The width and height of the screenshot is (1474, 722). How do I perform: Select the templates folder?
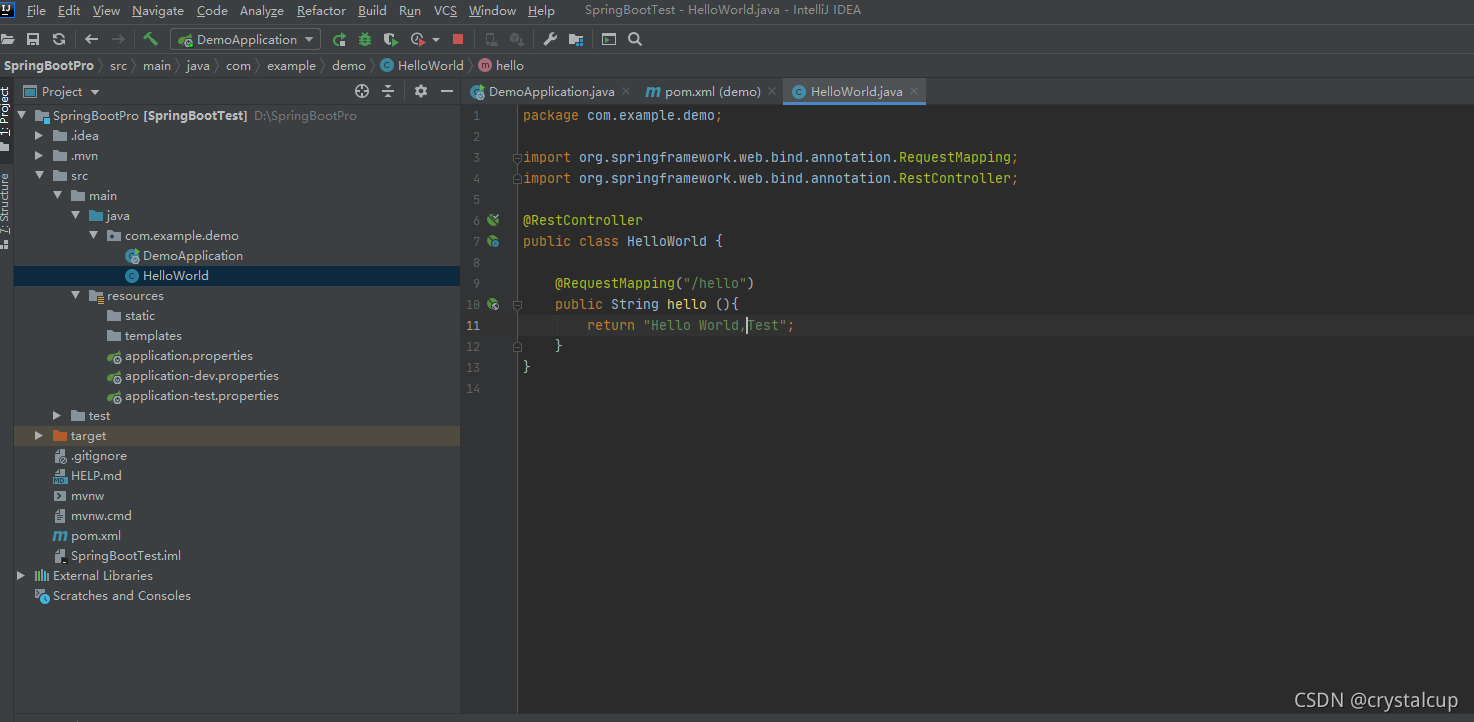[x=153, y=335]
